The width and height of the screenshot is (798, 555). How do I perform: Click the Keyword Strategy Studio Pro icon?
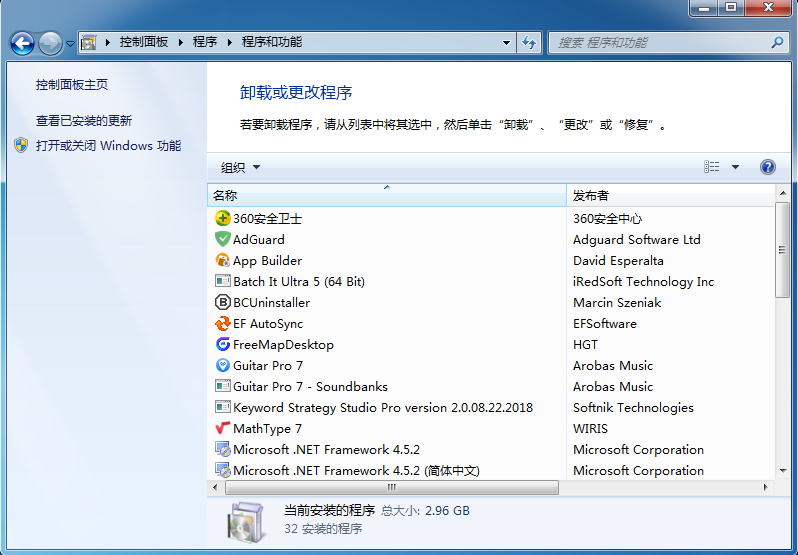pos(222,407)
